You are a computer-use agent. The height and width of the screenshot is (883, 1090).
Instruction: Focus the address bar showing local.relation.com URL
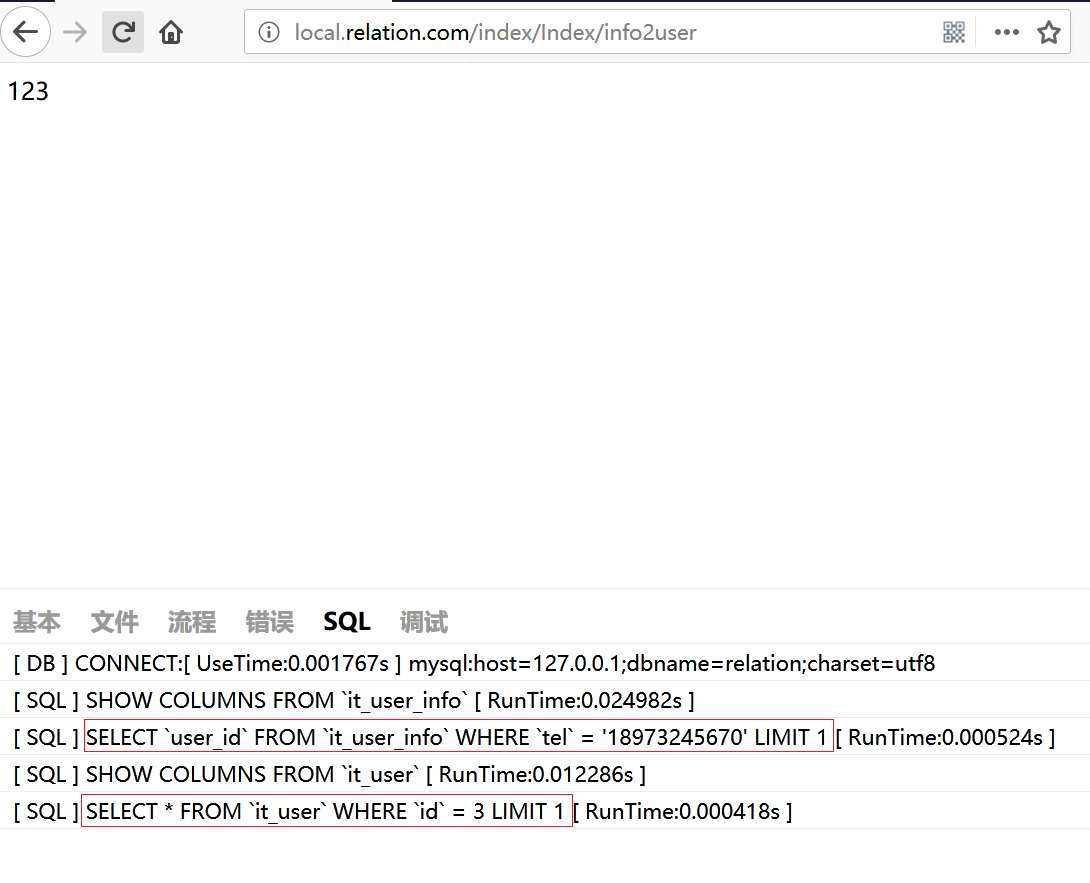click(x=600, y=33)
